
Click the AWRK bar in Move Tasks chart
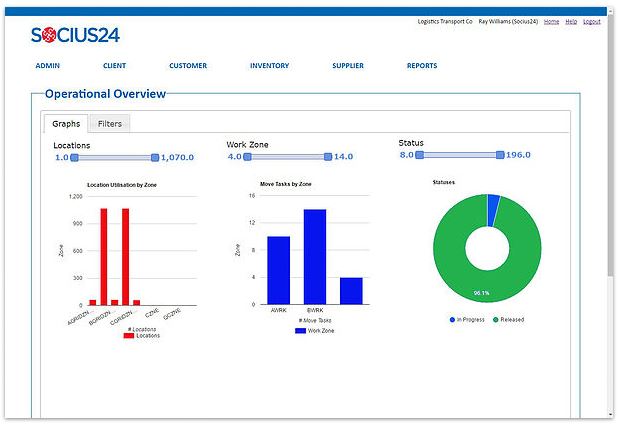pyautogui.click(x=278, y=270)
